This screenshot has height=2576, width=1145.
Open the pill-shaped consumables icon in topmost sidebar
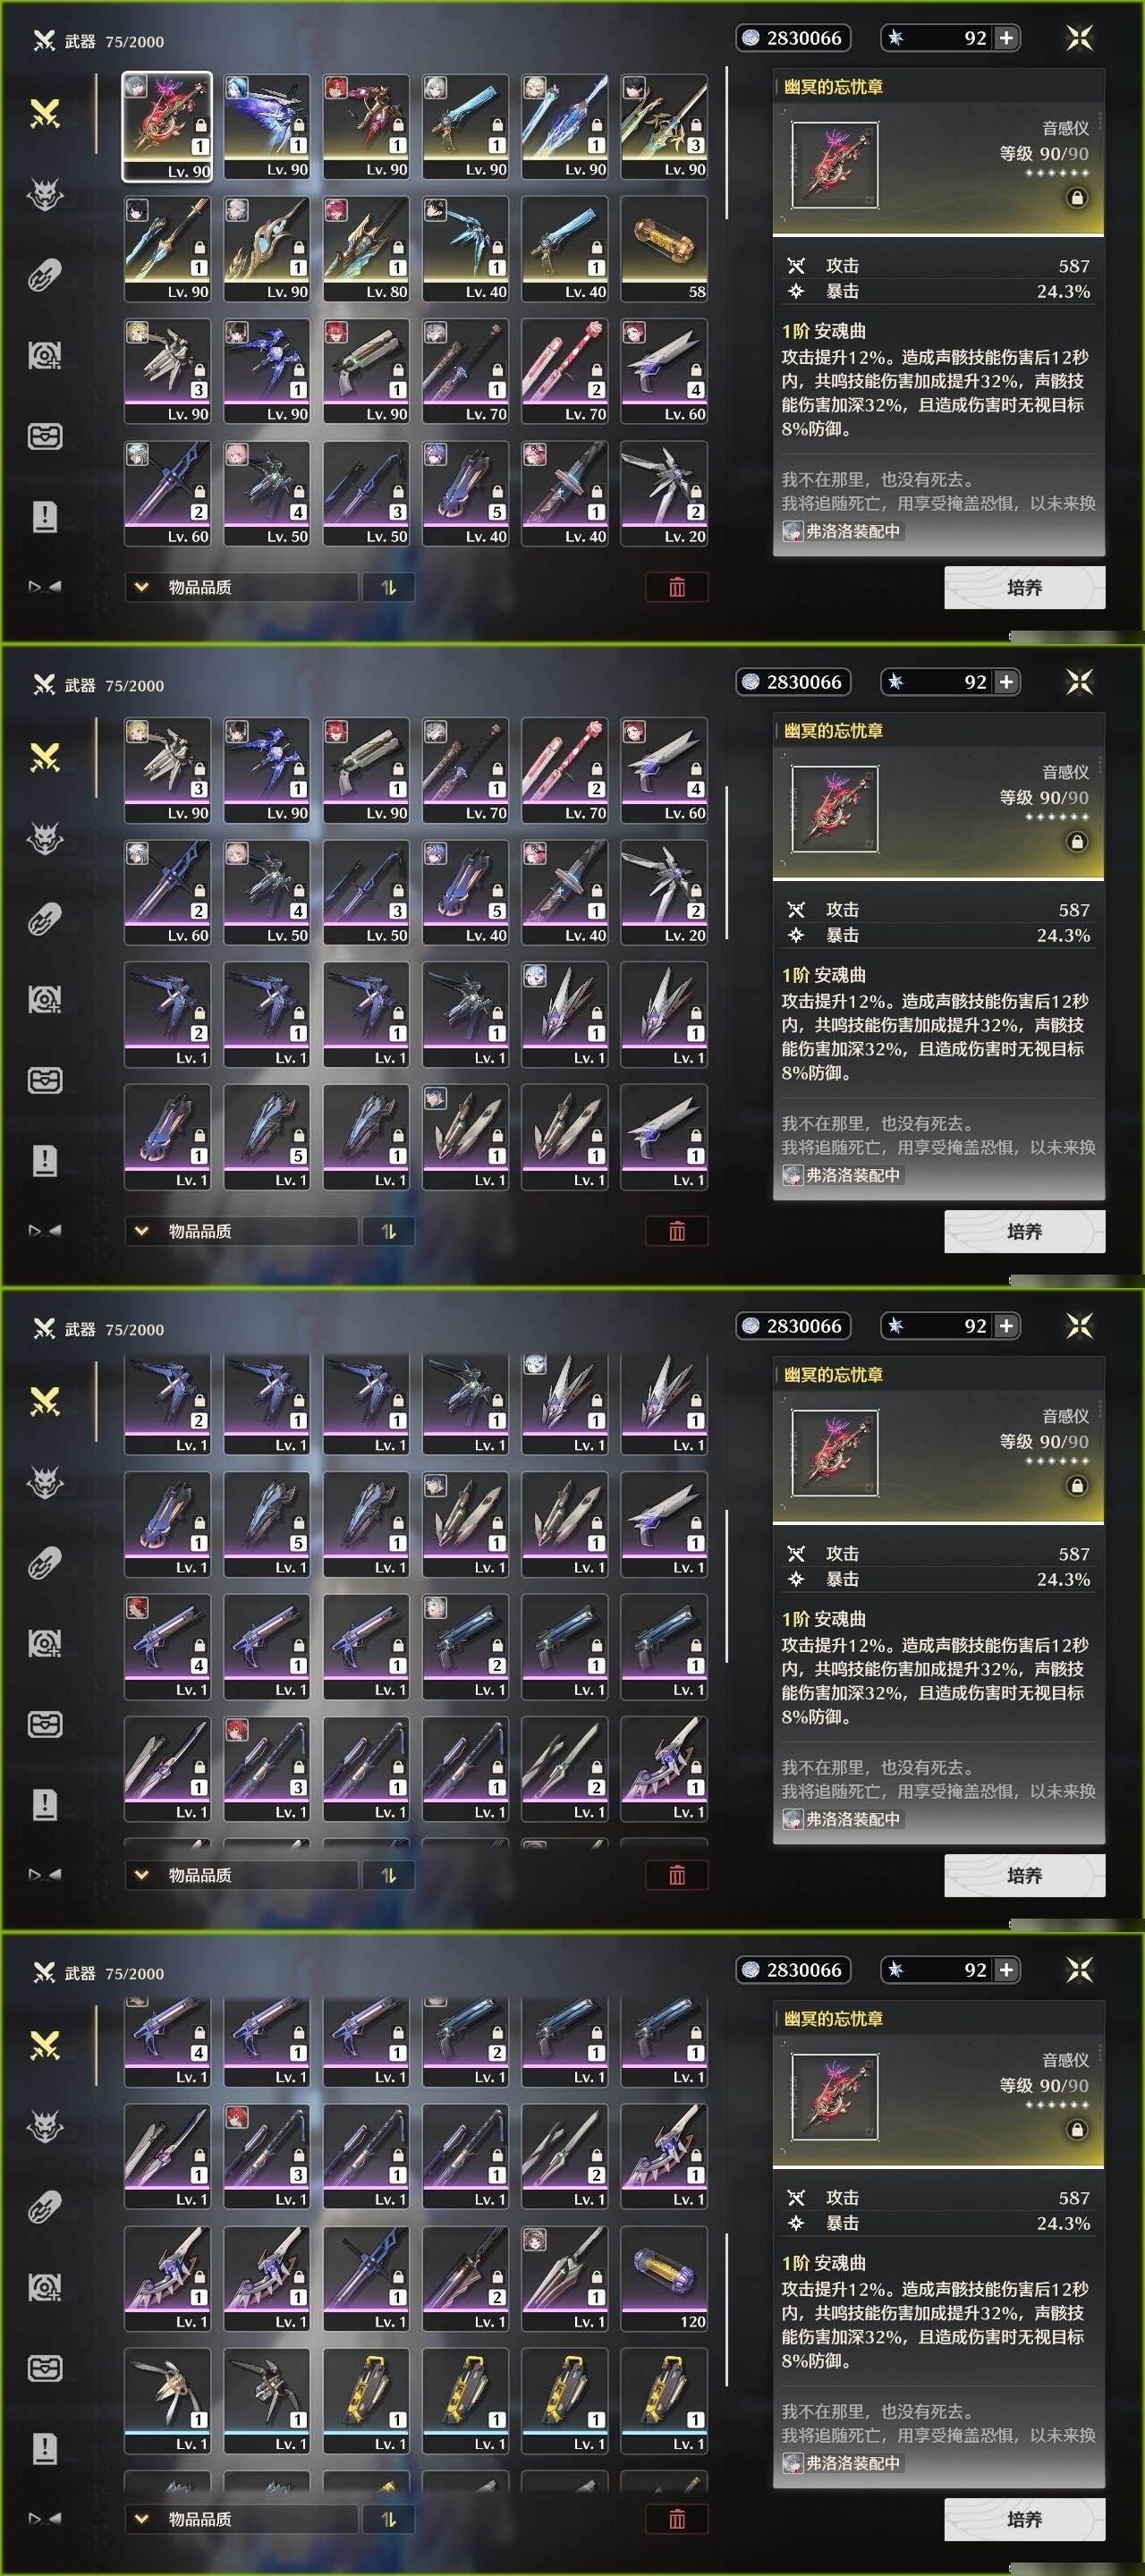click(45, 275)
